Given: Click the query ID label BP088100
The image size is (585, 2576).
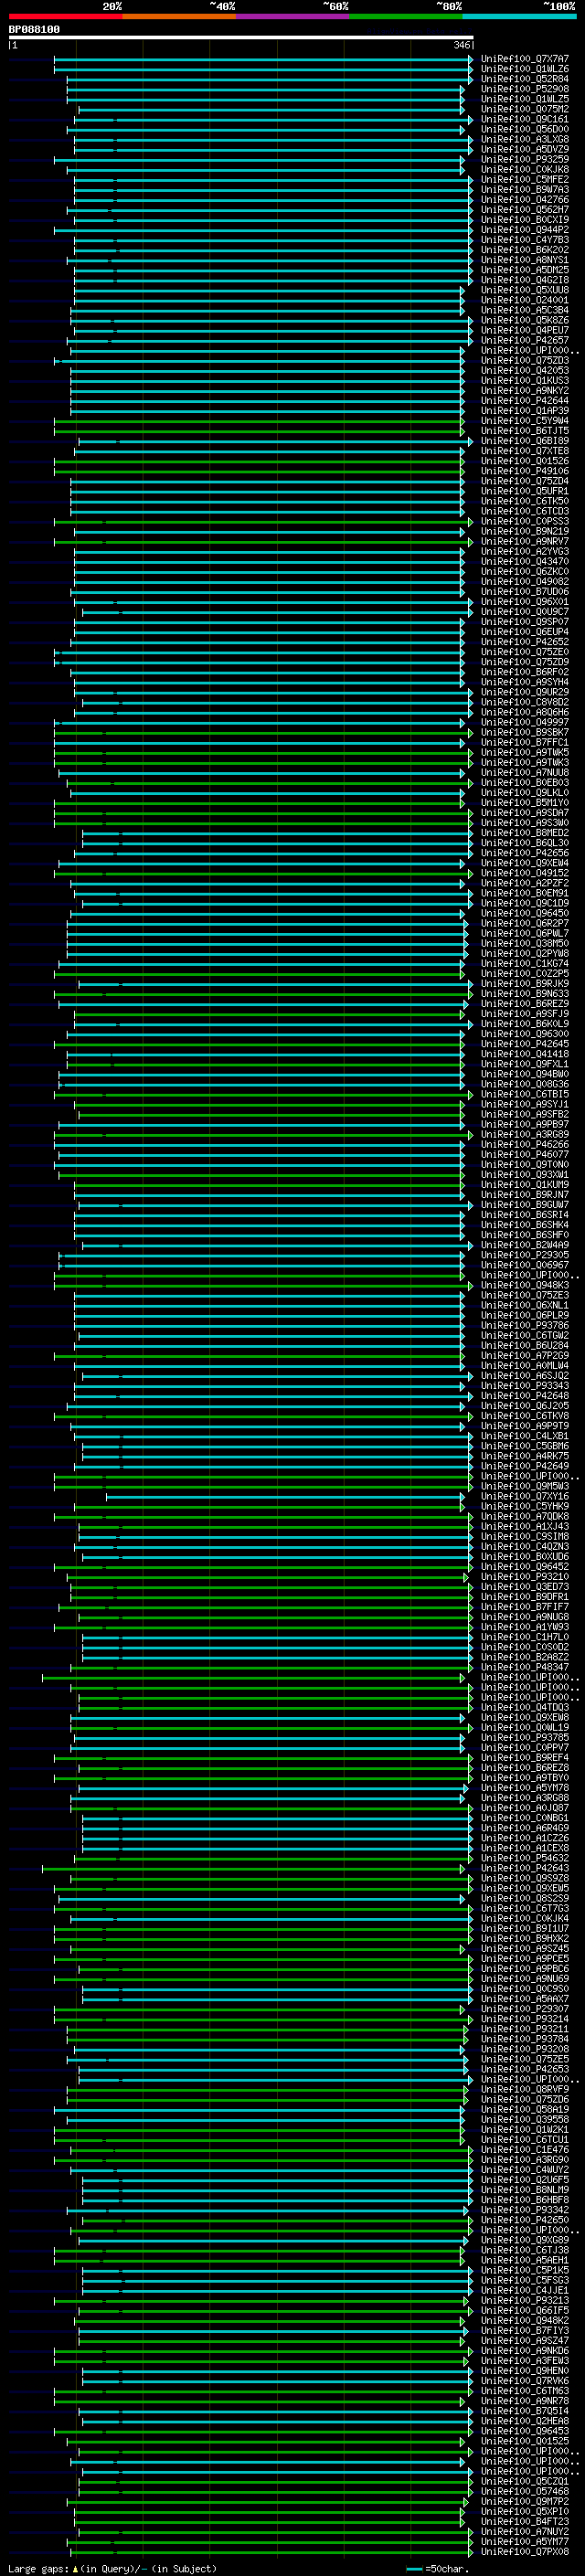Looking at the screenshot, I should (x=34, y=30).
